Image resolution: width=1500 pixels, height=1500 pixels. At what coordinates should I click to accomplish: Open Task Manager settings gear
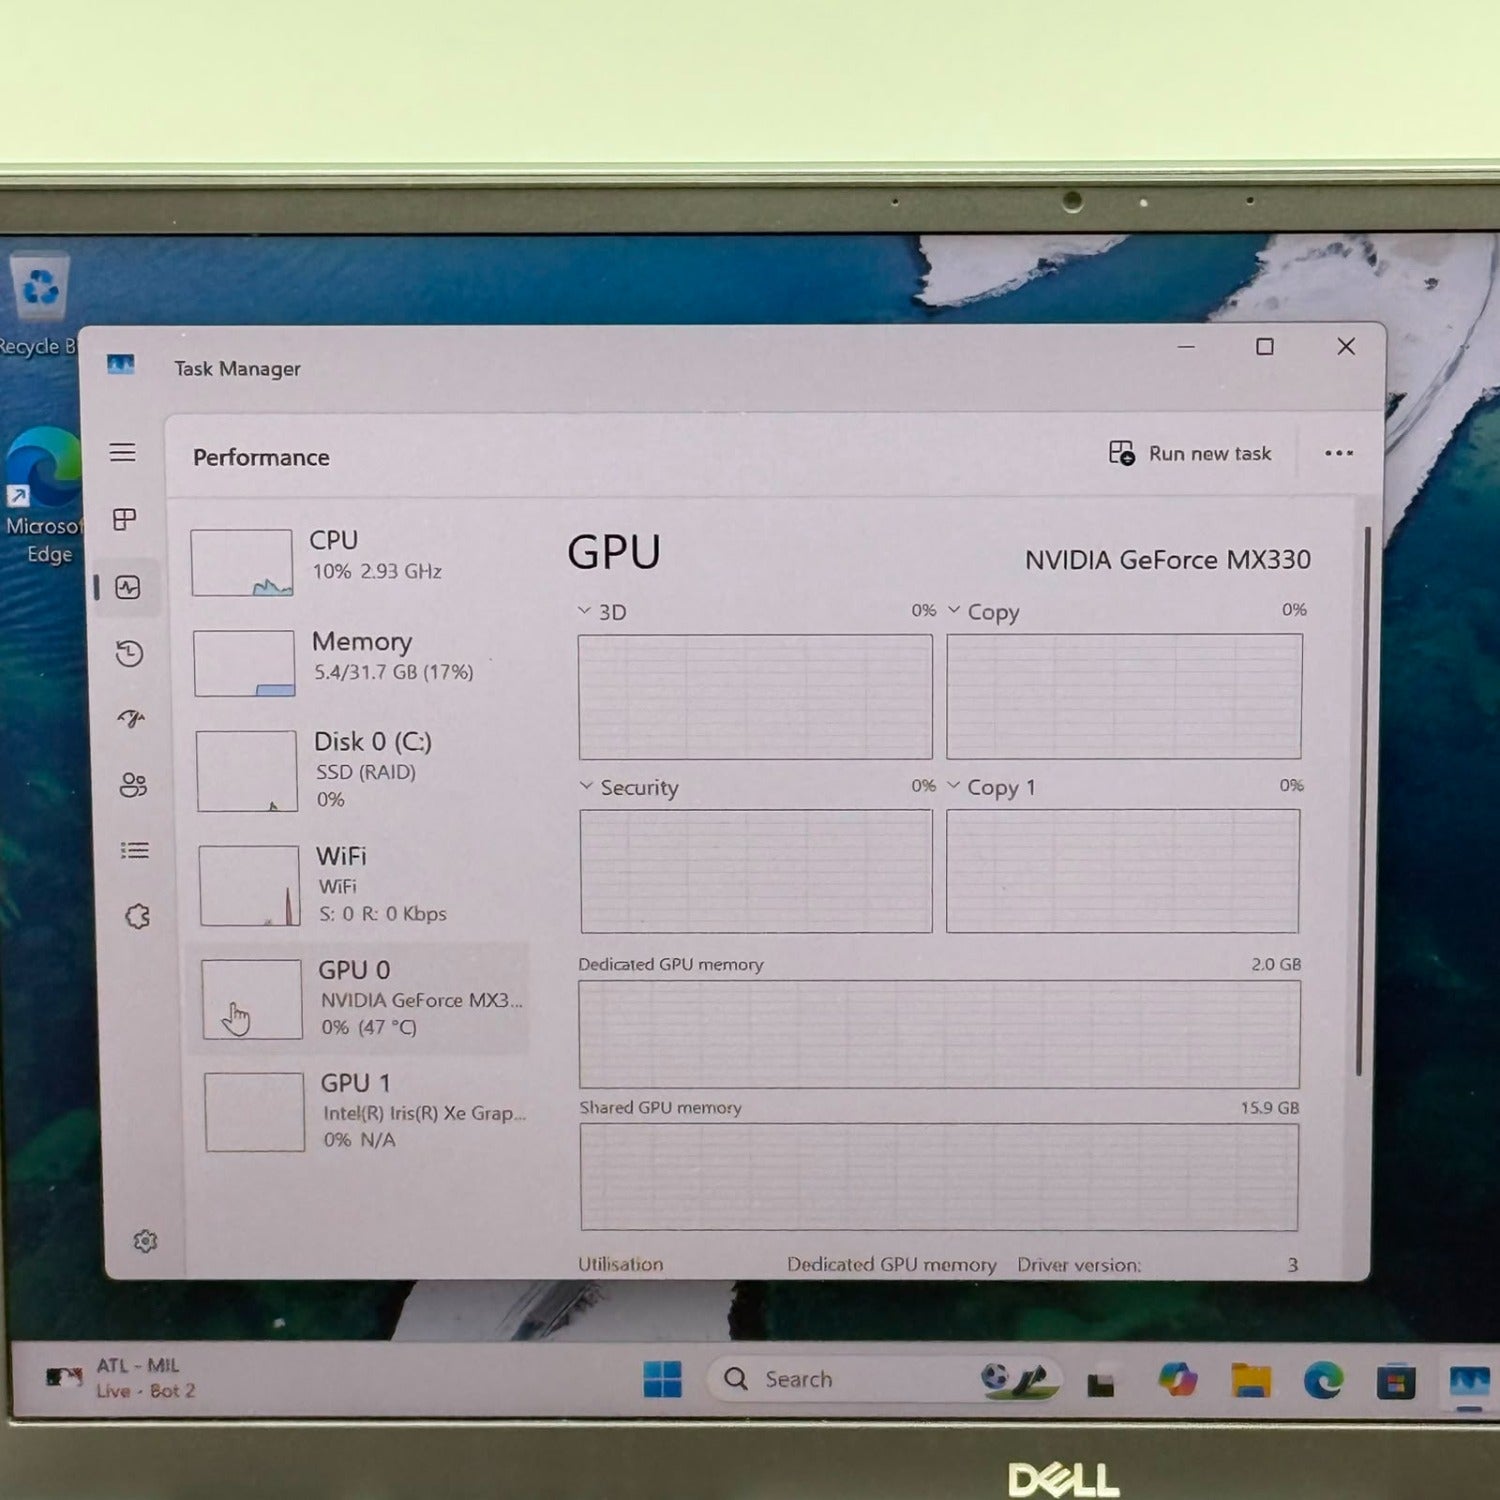coord(145,1241)
